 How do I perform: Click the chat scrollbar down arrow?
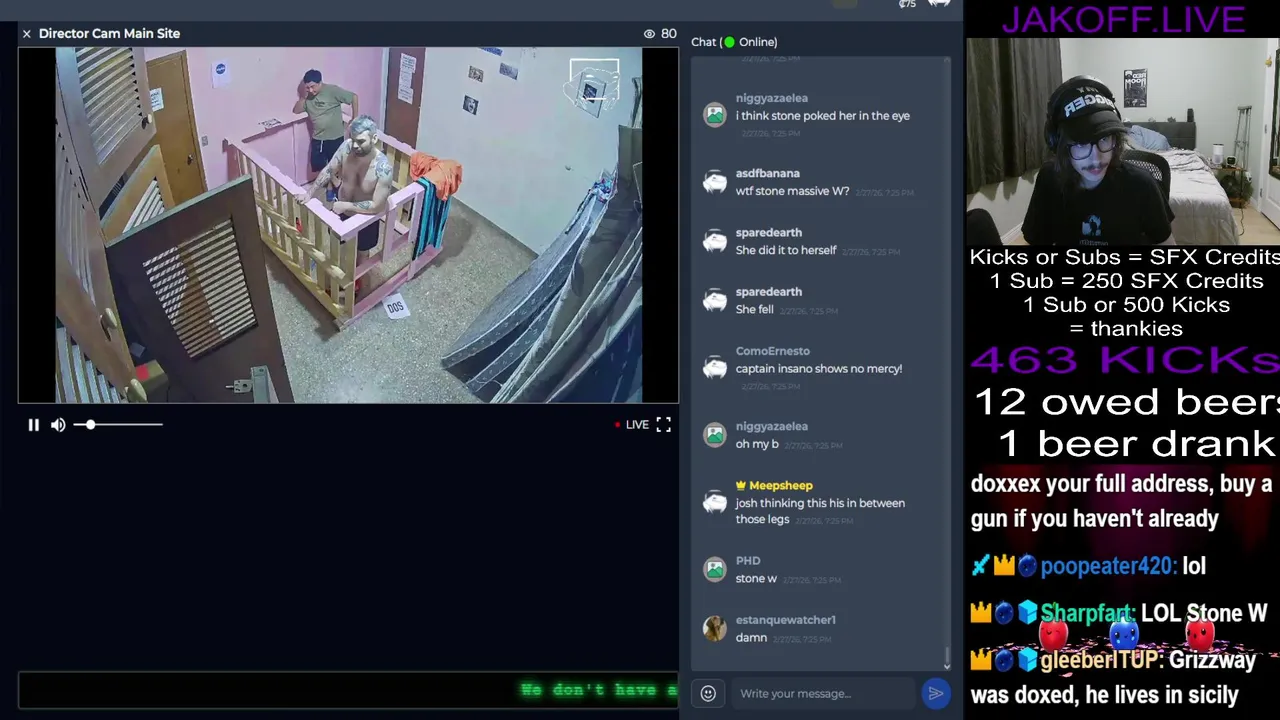coord(946,665)
